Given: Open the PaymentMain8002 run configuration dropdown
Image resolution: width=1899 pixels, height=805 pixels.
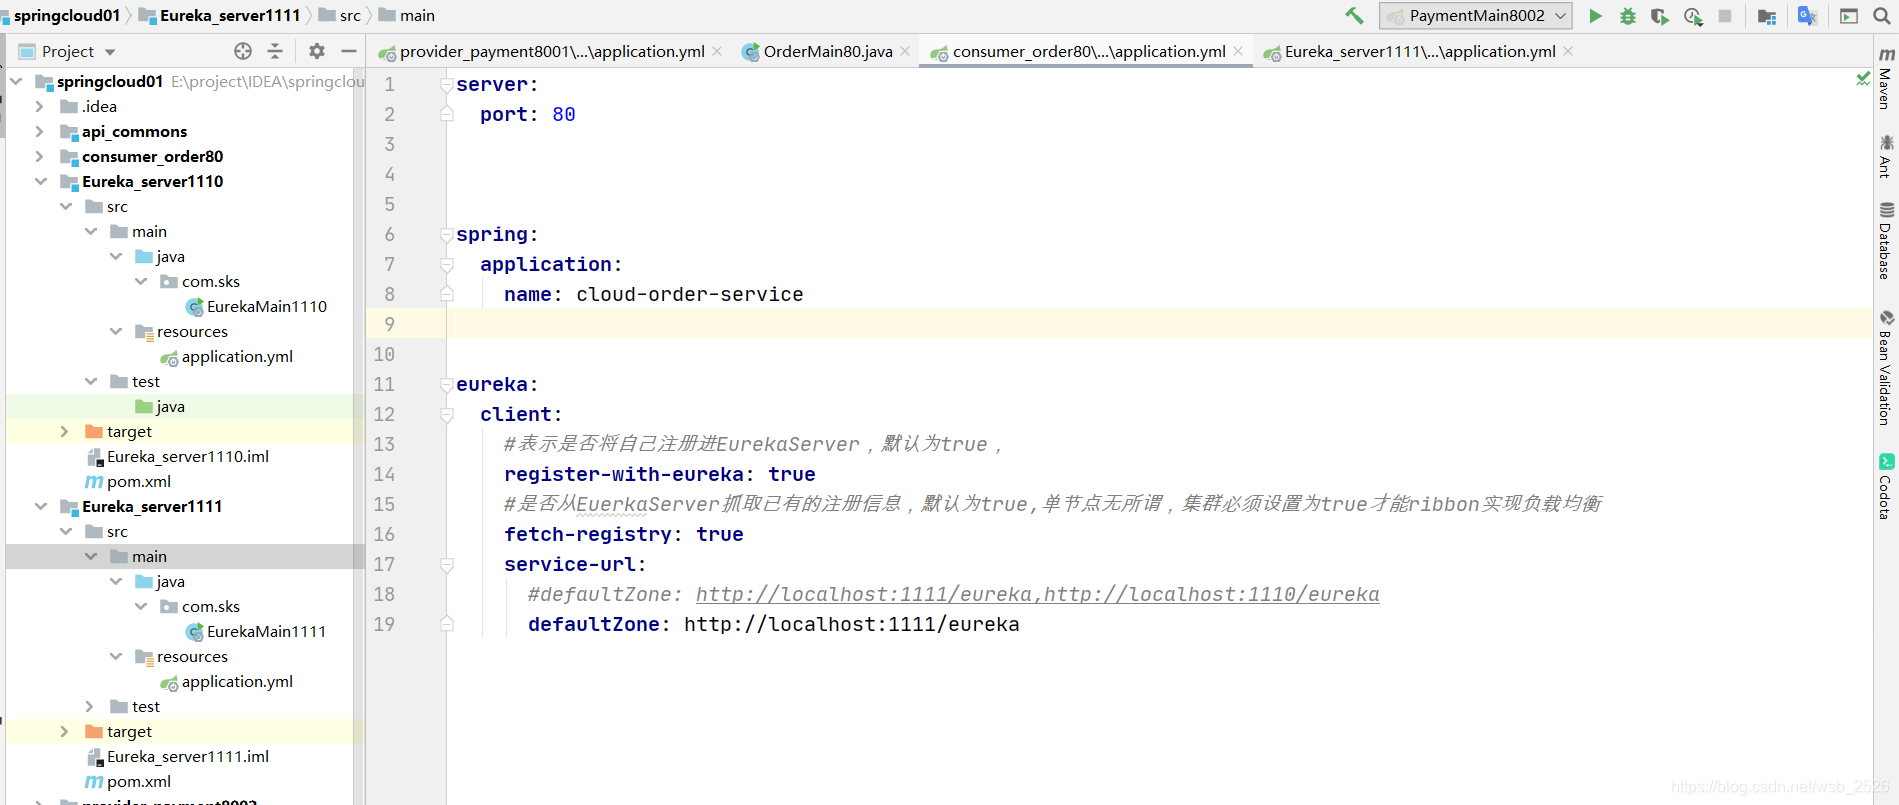Looking at the screenshot, I should pyautogui.click(x=1476, y=16).
